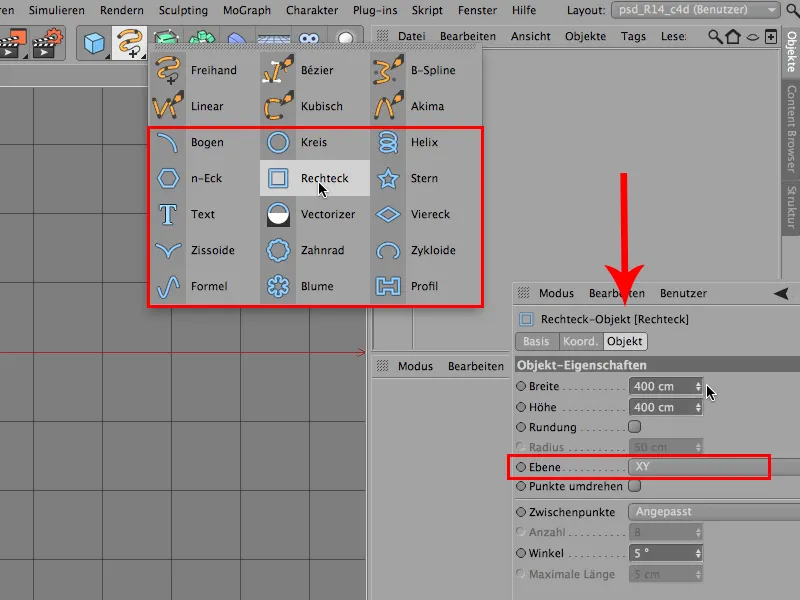Click the Höhe 400 cm field
This screenshot has height=600, width=800.
(x=665, y=407)
